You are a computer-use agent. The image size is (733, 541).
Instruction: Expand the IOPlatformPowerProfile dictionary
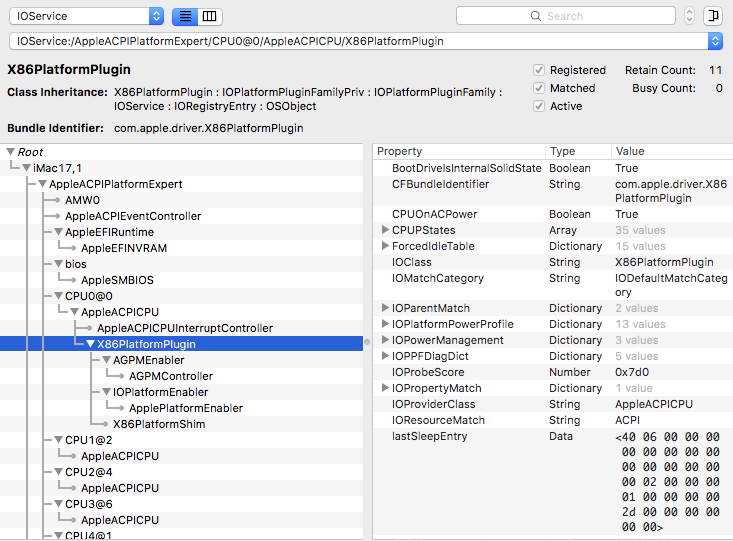pos(386,324)
